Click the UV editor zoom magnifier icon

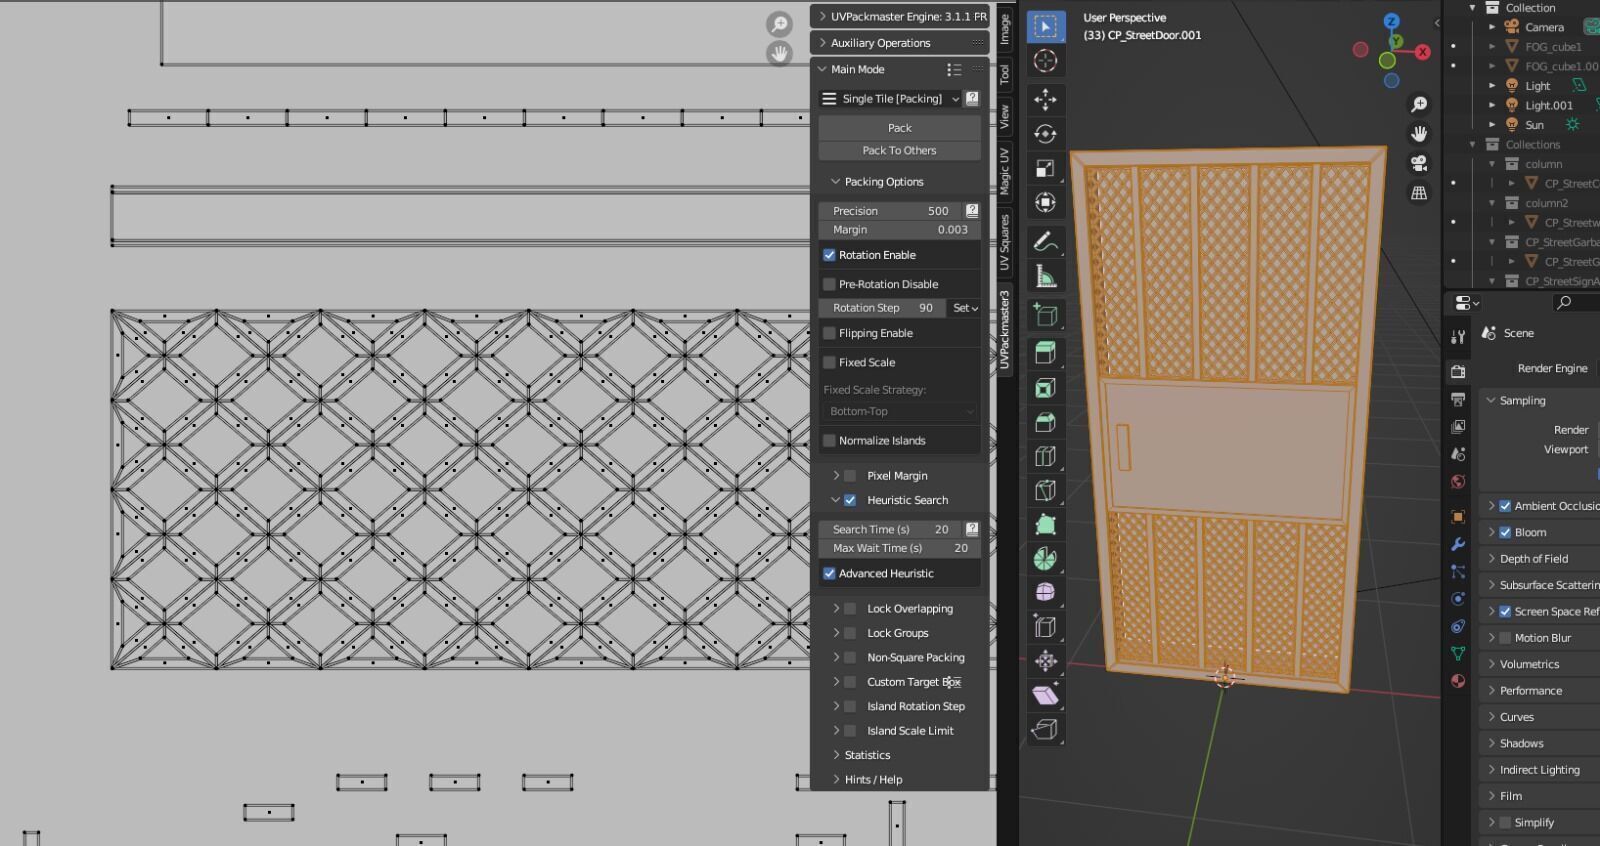coord(779,24)
